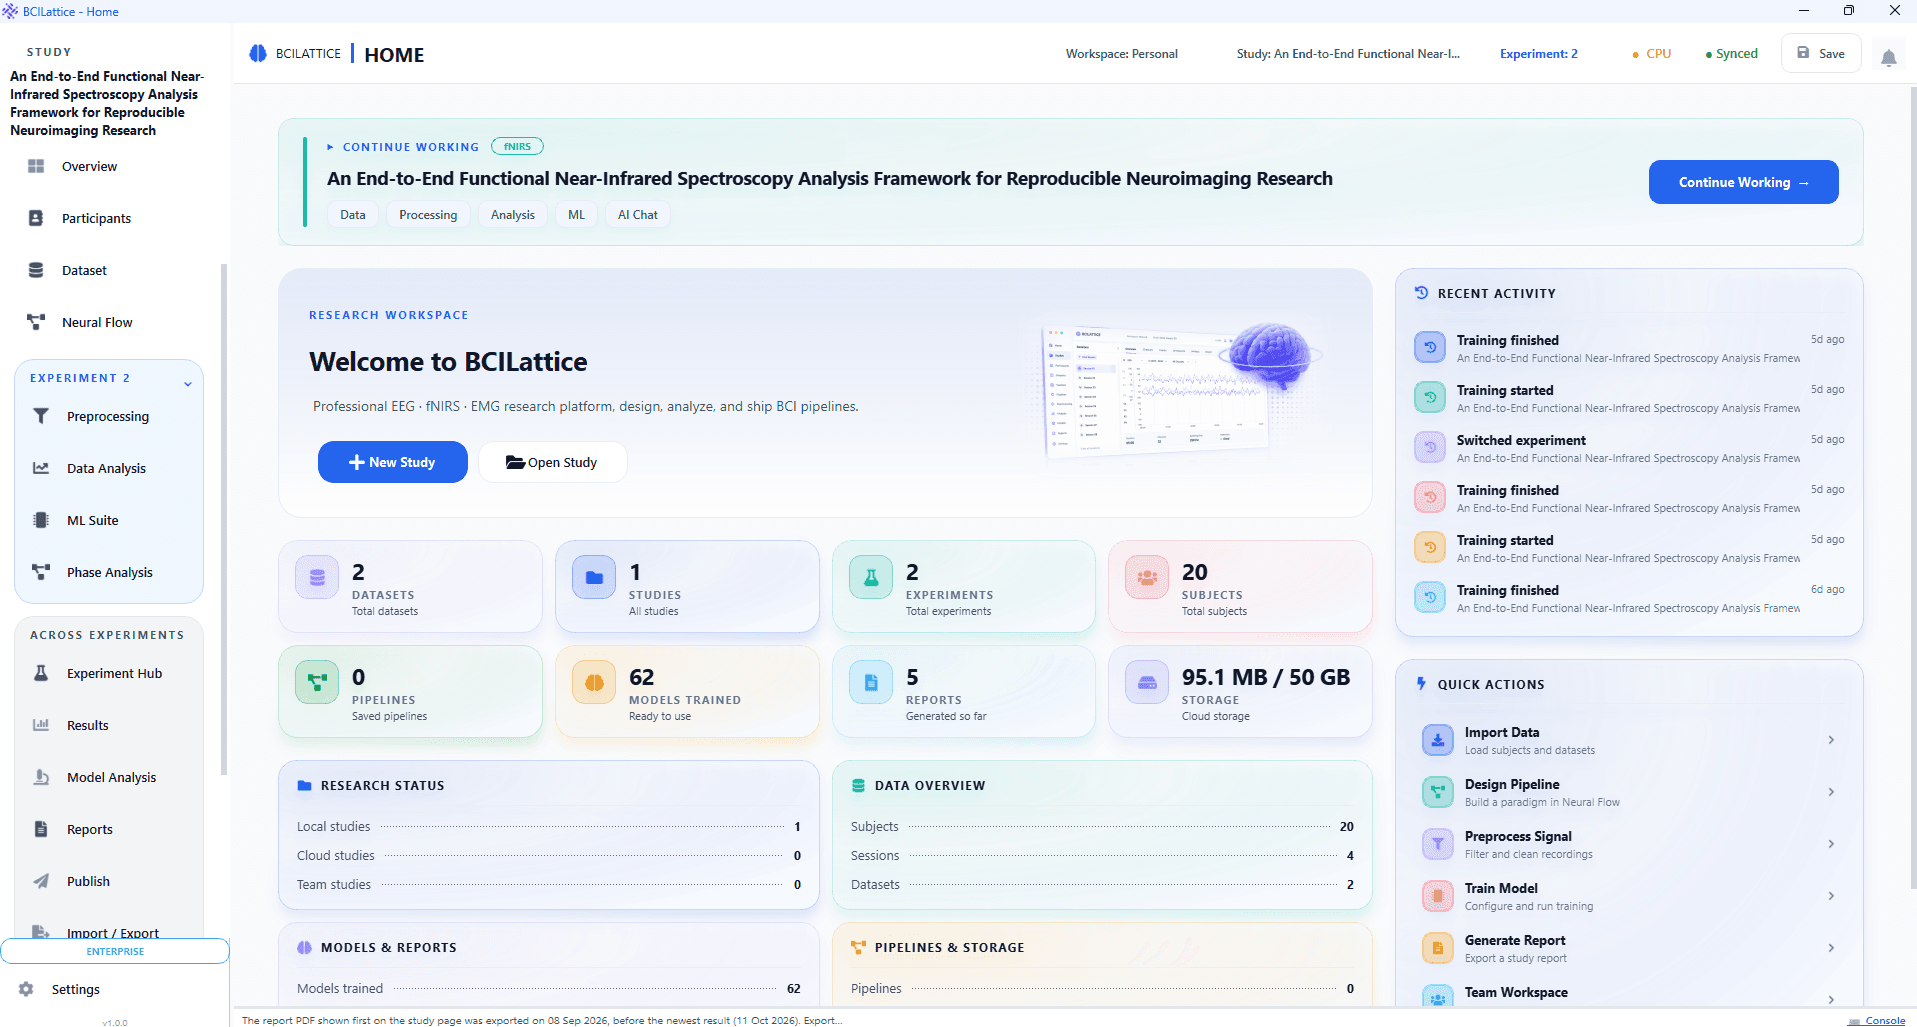The width and height of the screenshot is (1917, 1027).
Task: Select the AI Chat tab chip
Action: point(638,214)
